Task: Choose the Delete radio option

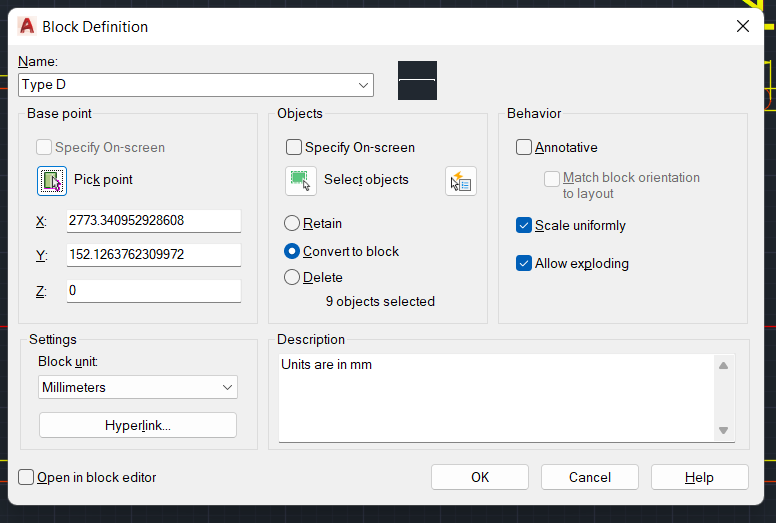Action: click(x=292, y=277)
